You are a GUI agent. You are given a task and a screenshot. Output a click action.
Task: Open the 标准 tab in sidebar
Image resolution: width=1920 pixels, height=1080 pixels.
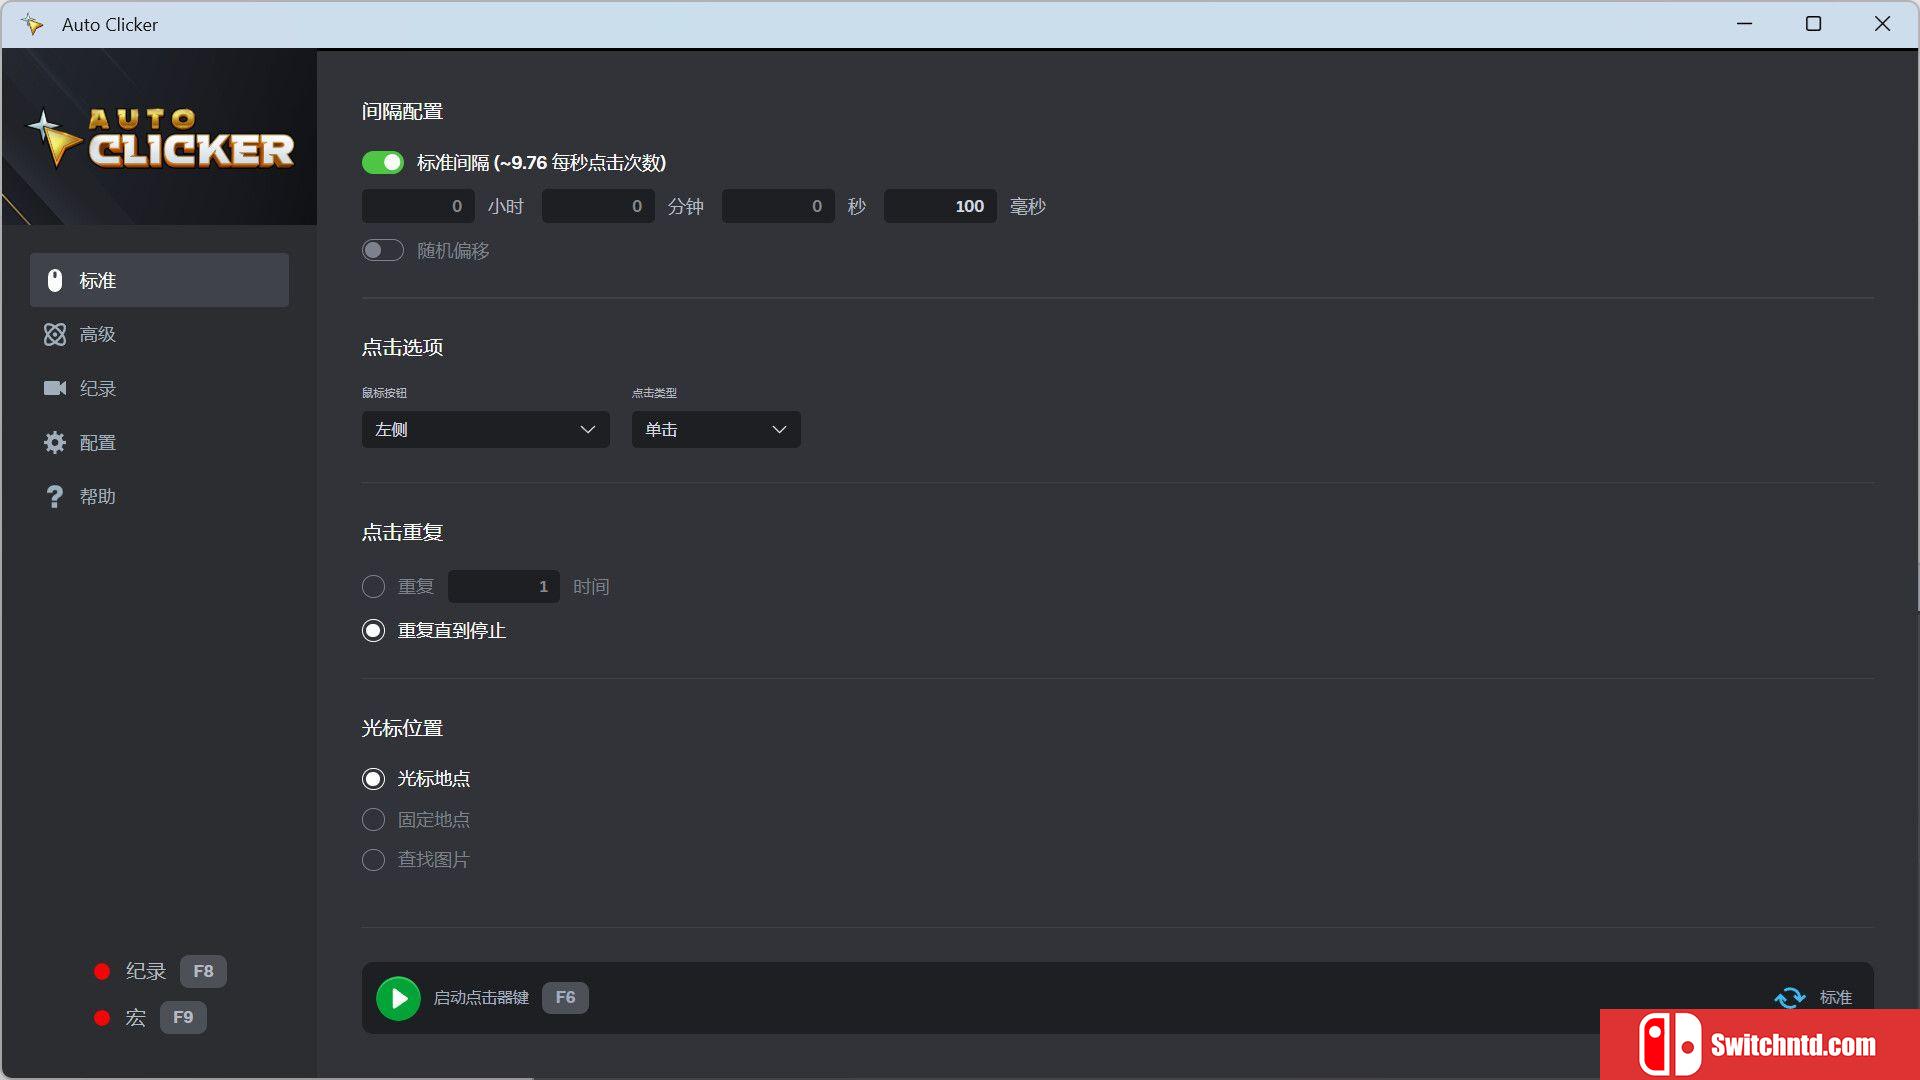[x=160, y=280]
